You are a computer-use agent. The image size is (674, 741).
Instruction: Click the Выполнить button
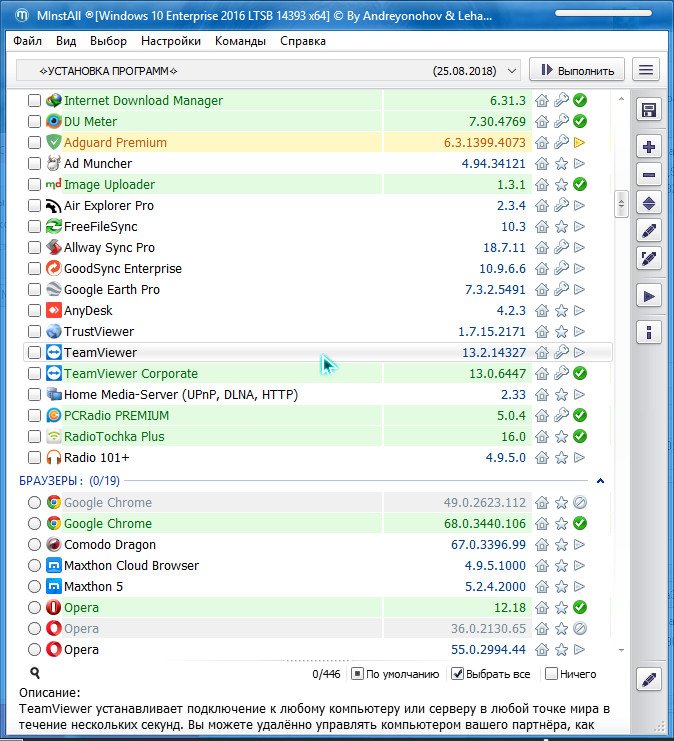click(x=577, y=70)
